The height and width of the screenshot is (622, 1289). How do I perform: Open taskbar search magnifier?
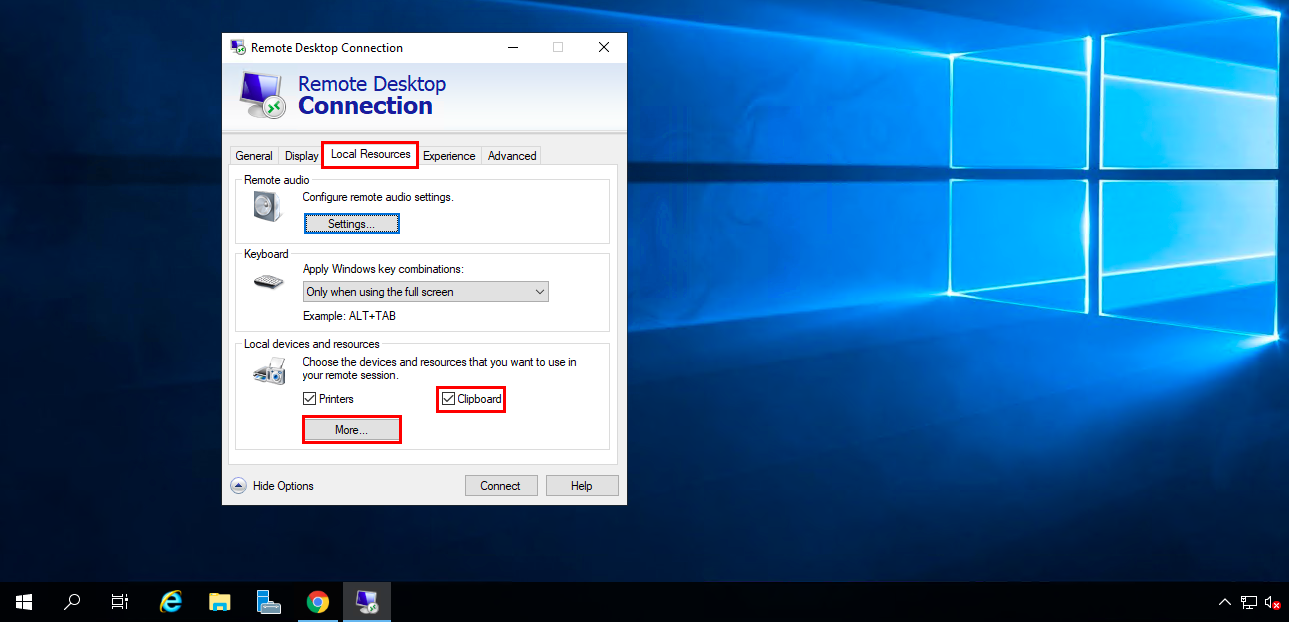coord(72,601)
